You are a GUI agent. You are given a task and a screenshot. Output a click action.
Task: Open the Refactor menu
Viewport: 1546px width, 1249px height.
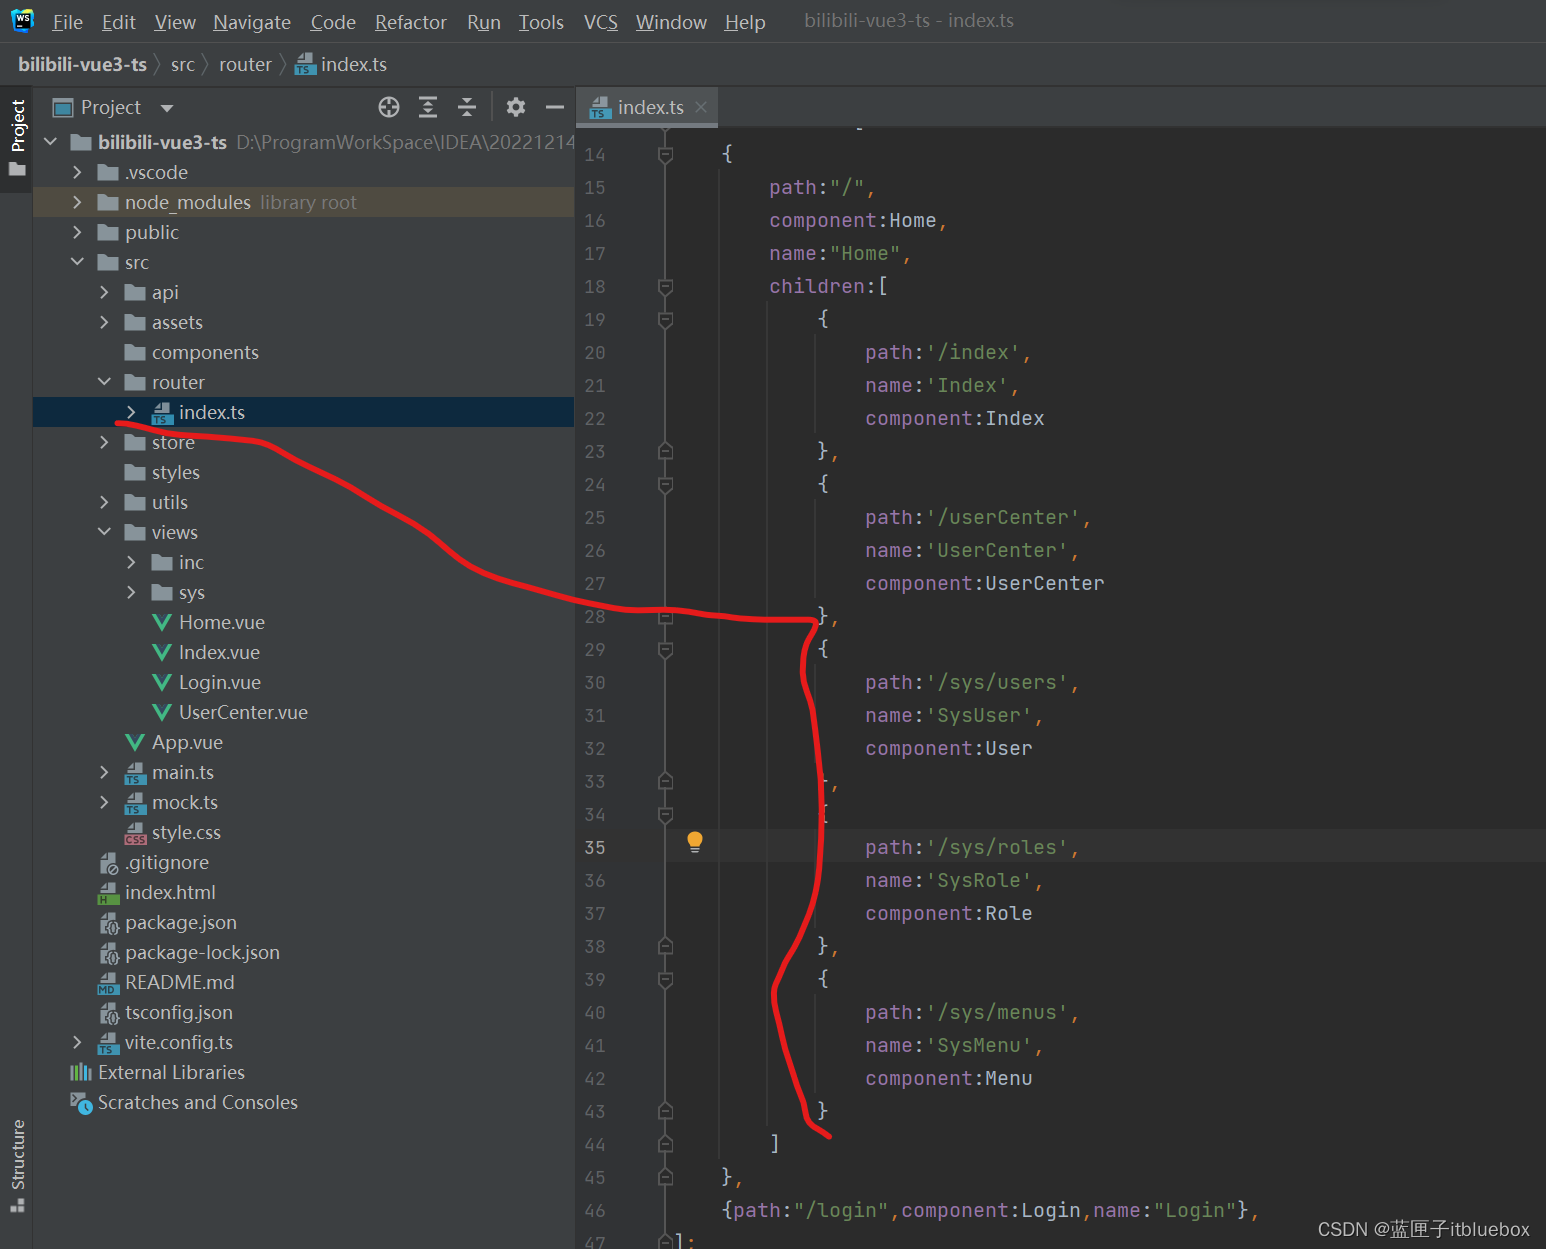pos(410,22)
